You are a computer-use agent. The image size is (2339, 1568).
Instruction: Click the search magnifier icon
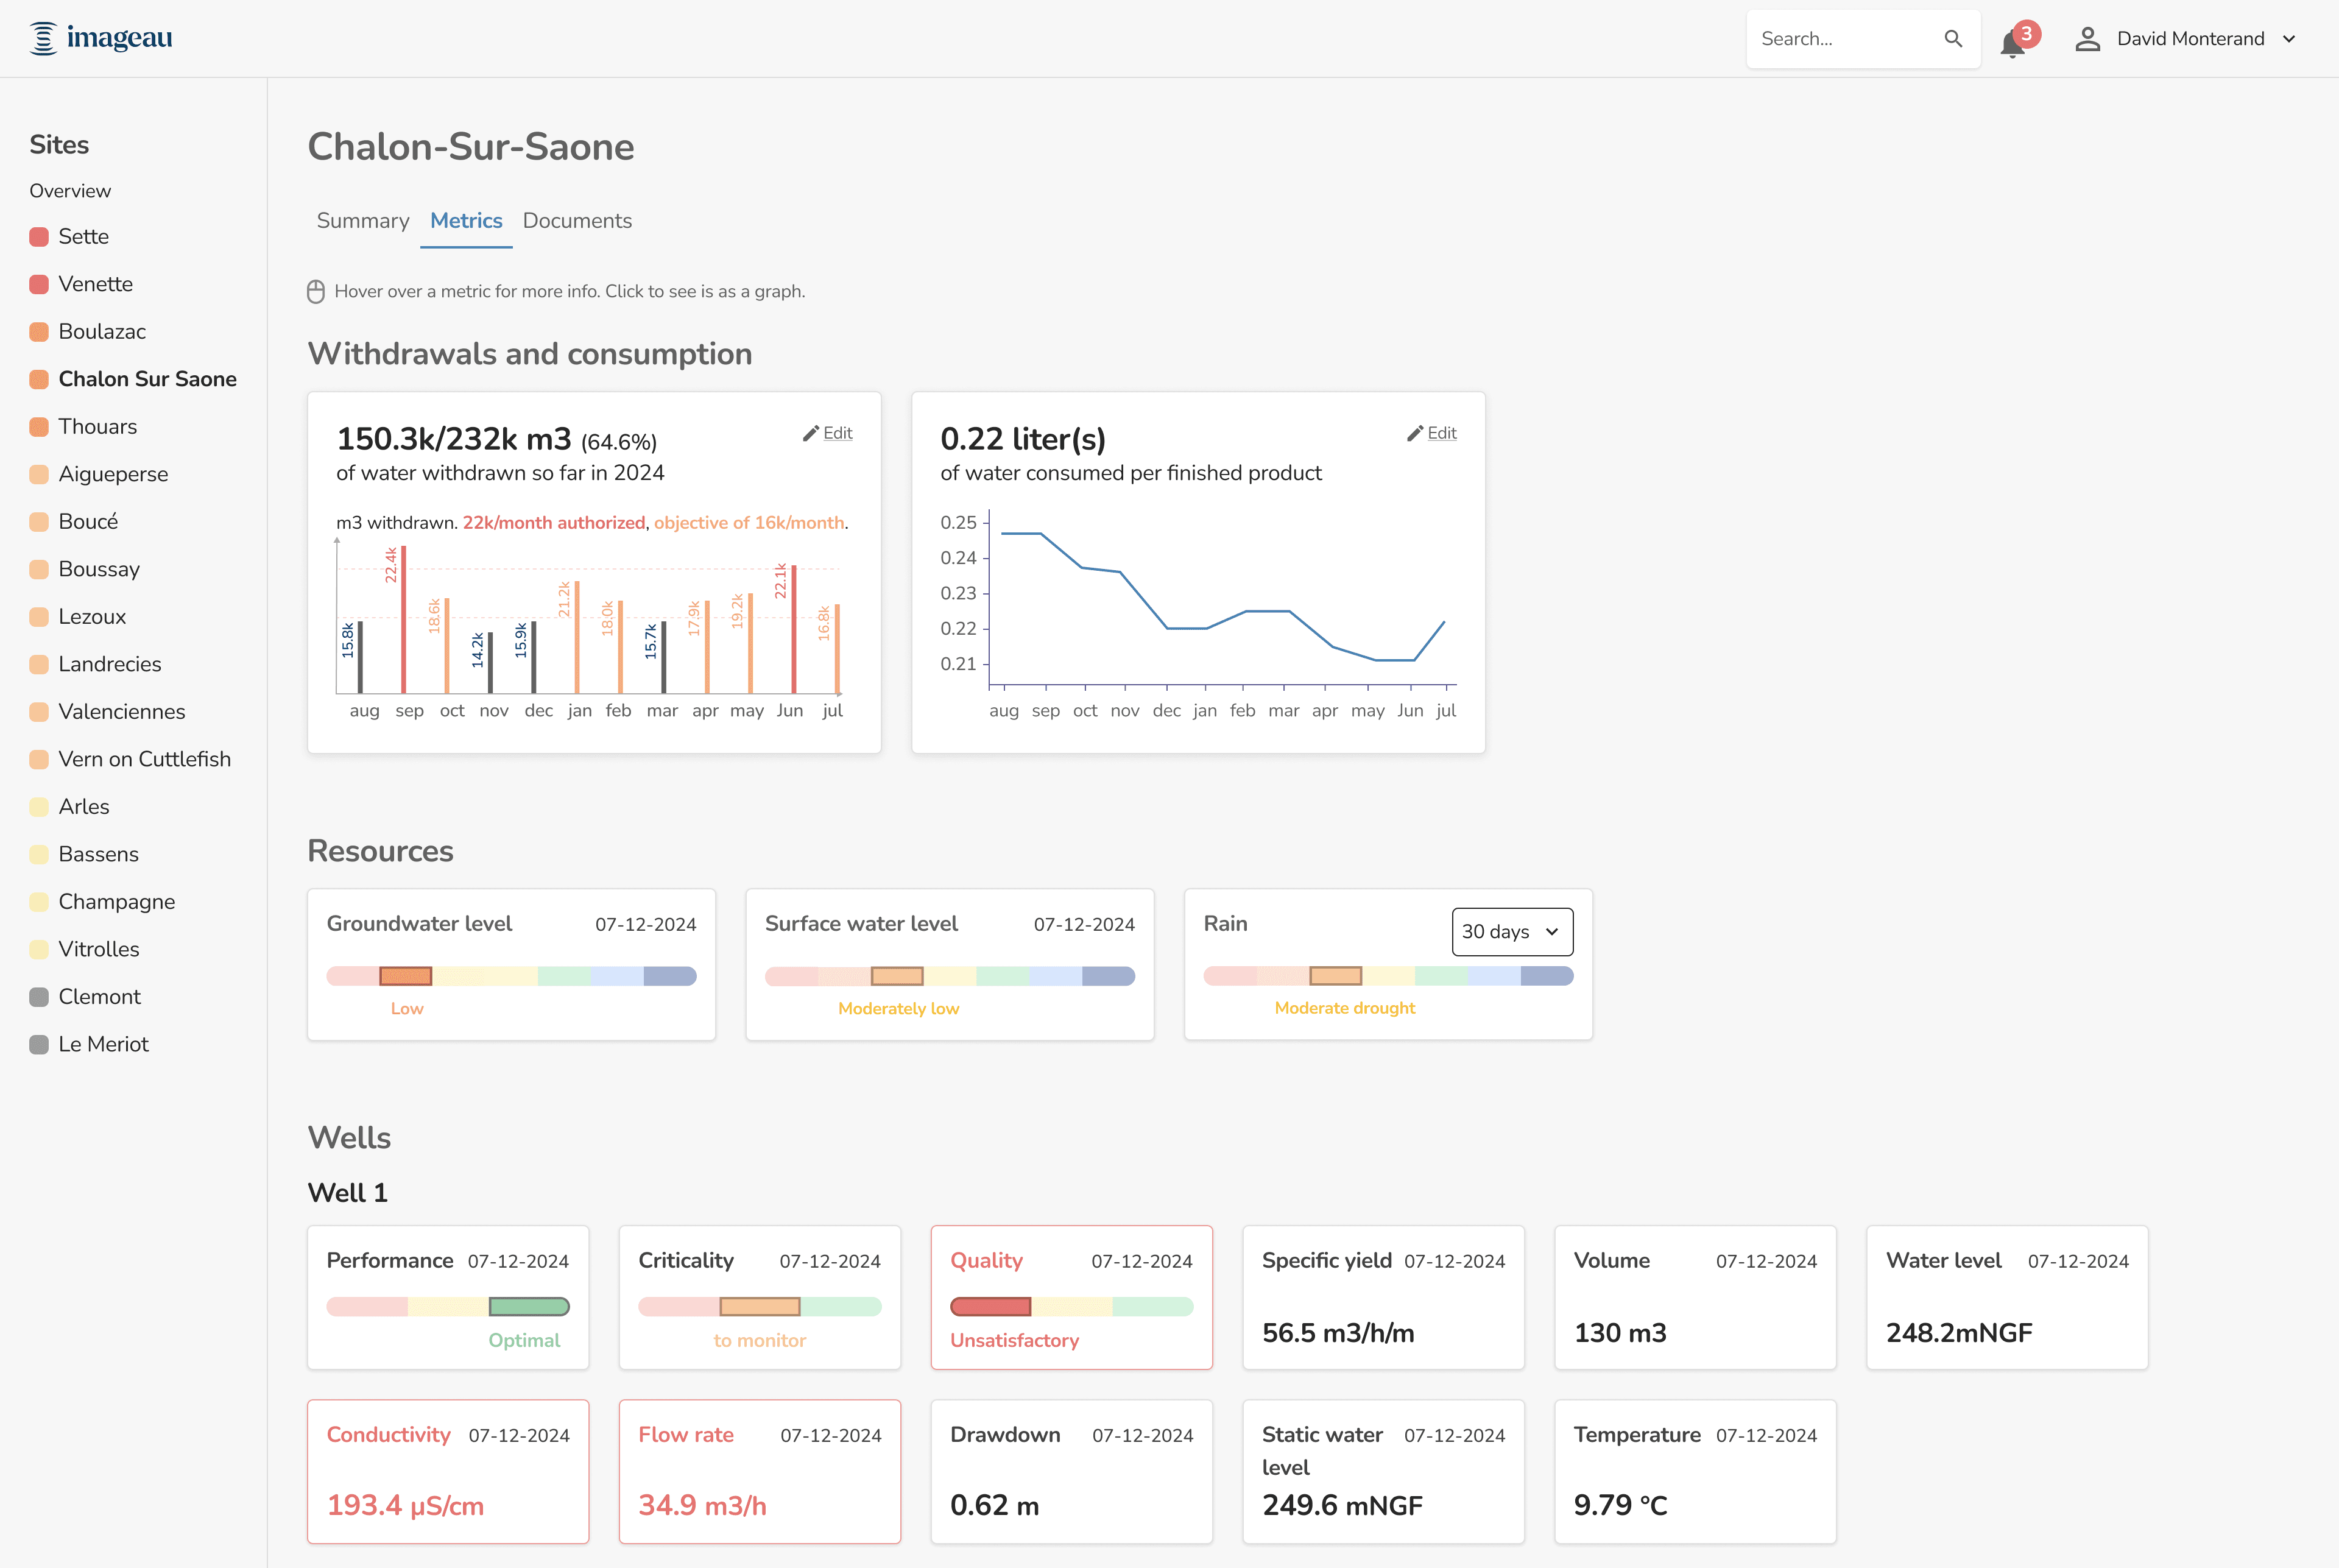1952,39
